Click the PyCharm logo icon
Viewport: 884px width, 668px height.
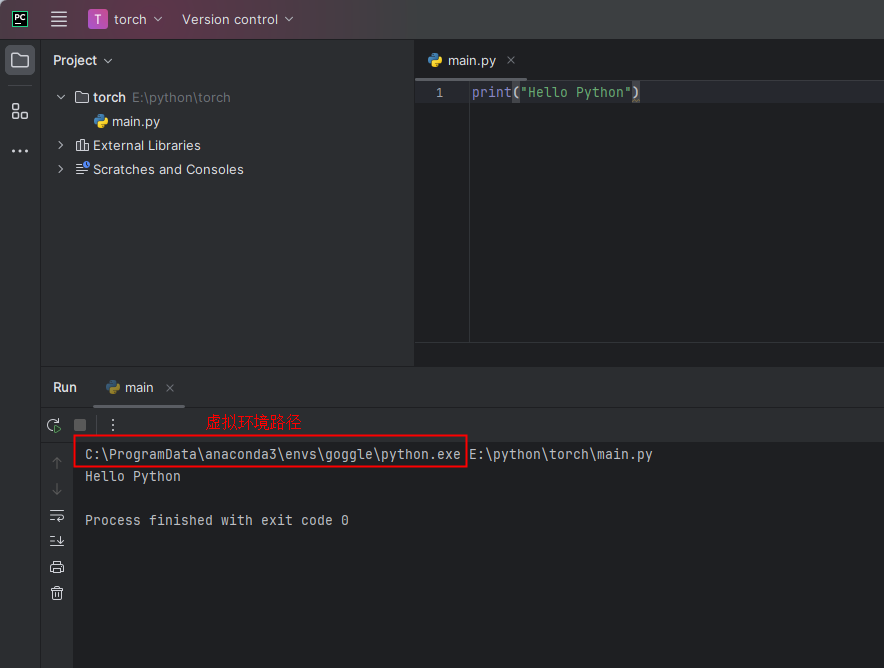pyautogui.click(x=20, y=19)
